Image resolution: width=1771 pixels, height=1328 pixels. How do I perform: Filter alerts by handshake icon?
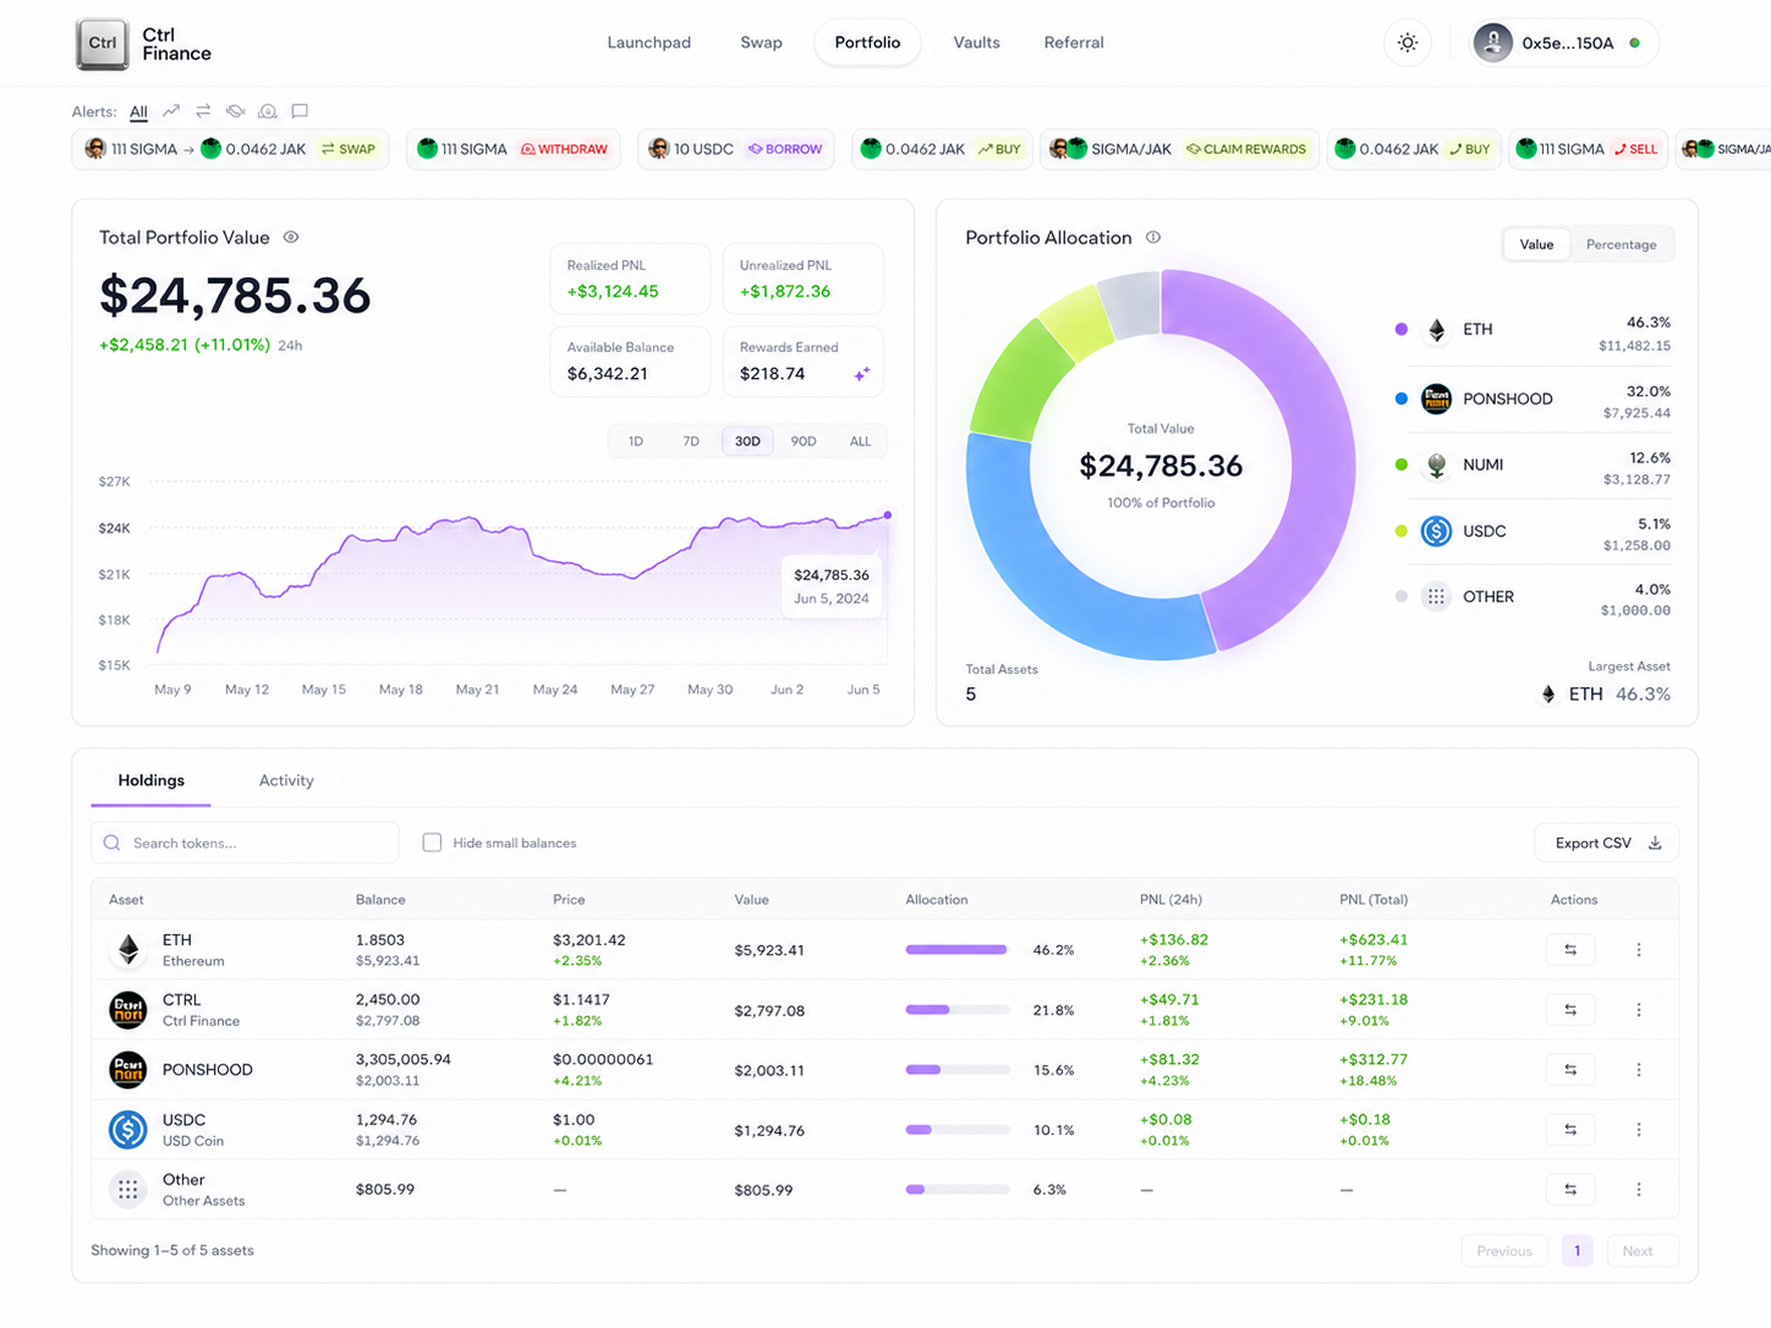click(235, 111)
